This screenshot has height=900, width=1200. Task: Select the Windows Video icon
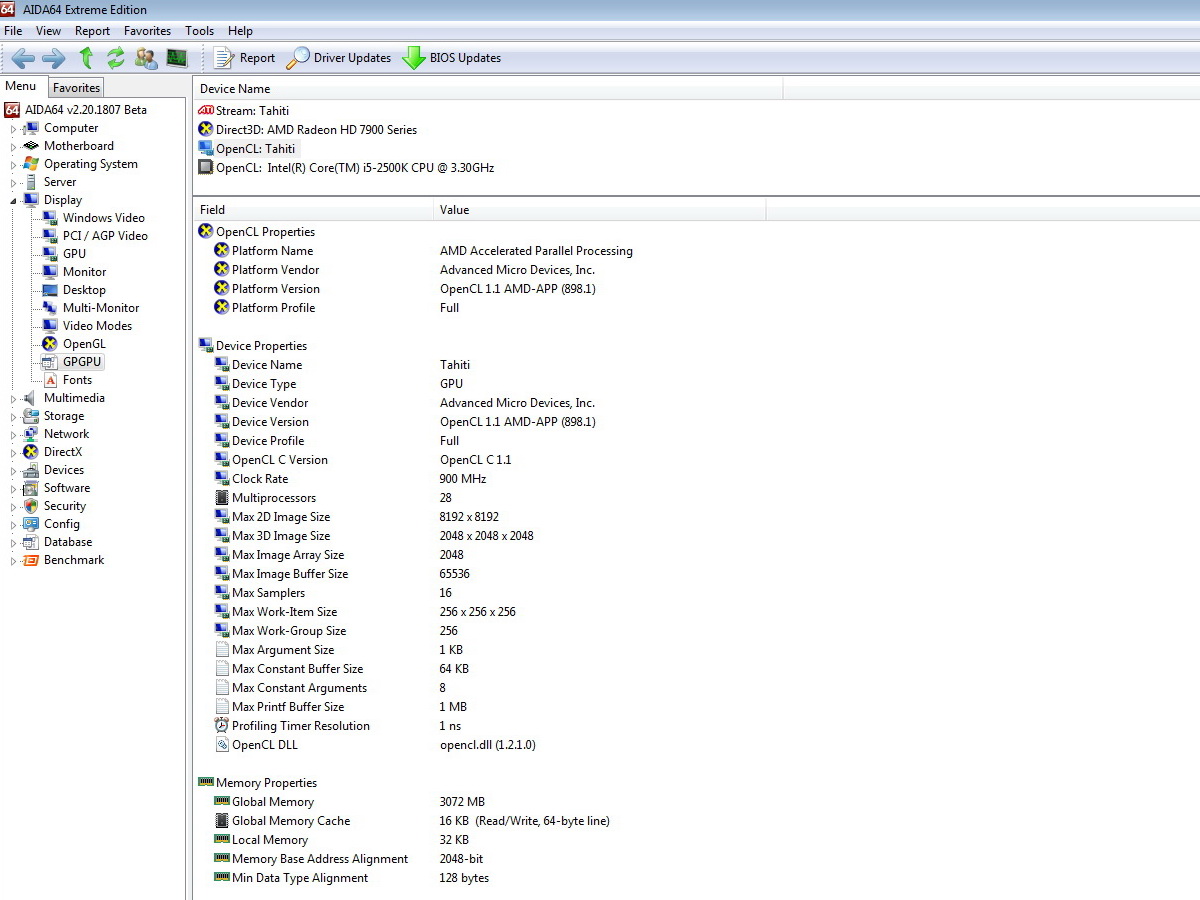pyautogui.click(x=50, y=218)
